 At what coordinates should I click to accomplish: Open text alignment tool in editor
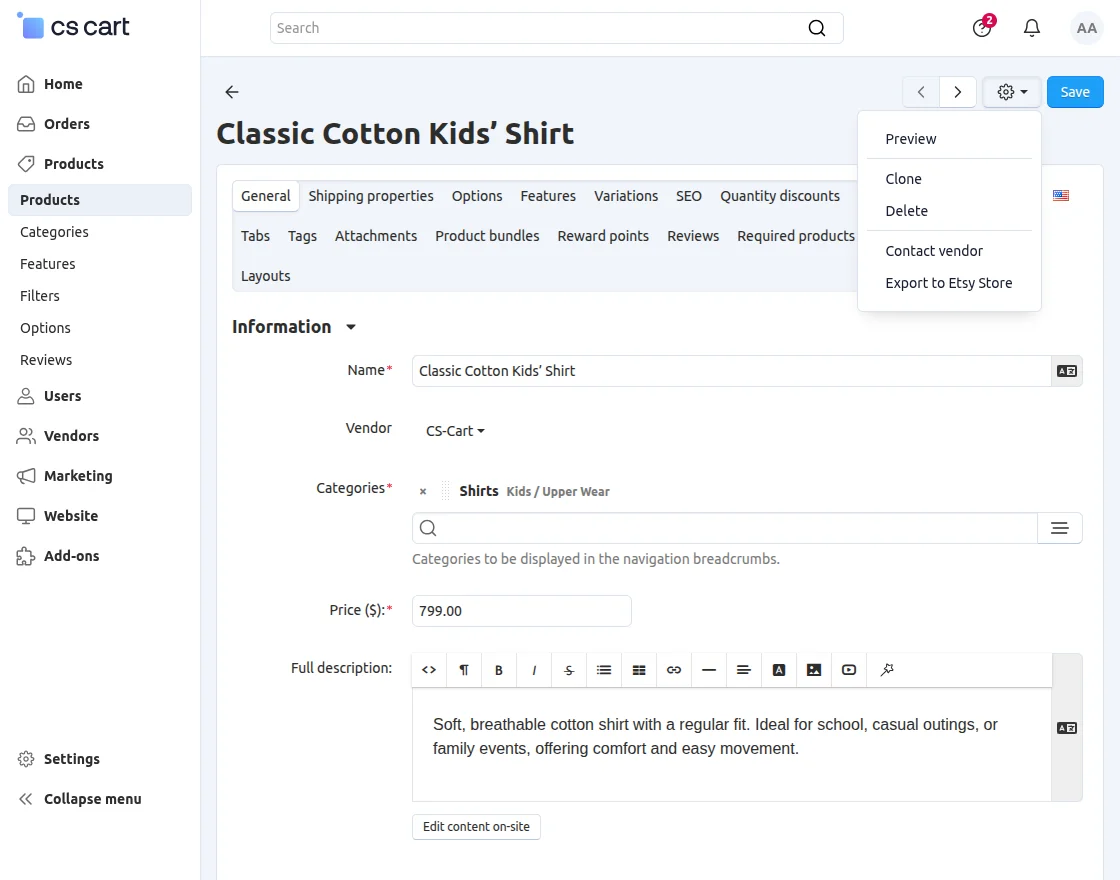click(x=744, y=670)
